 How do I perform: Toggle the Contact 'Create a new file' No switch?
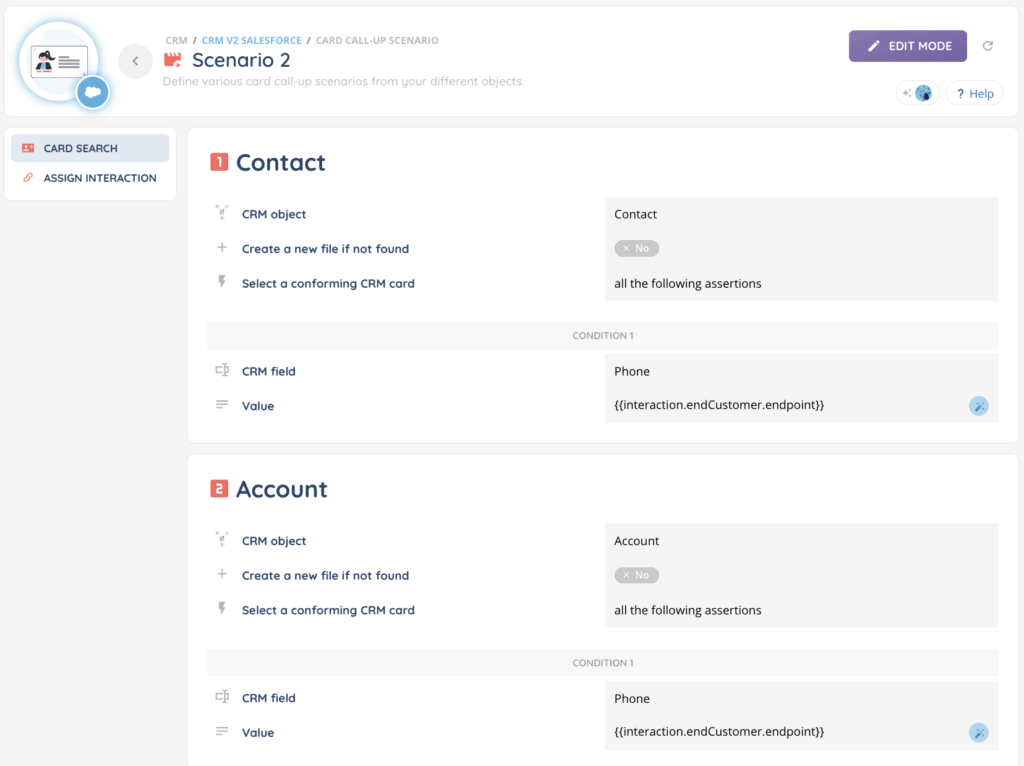click(636, 248)
